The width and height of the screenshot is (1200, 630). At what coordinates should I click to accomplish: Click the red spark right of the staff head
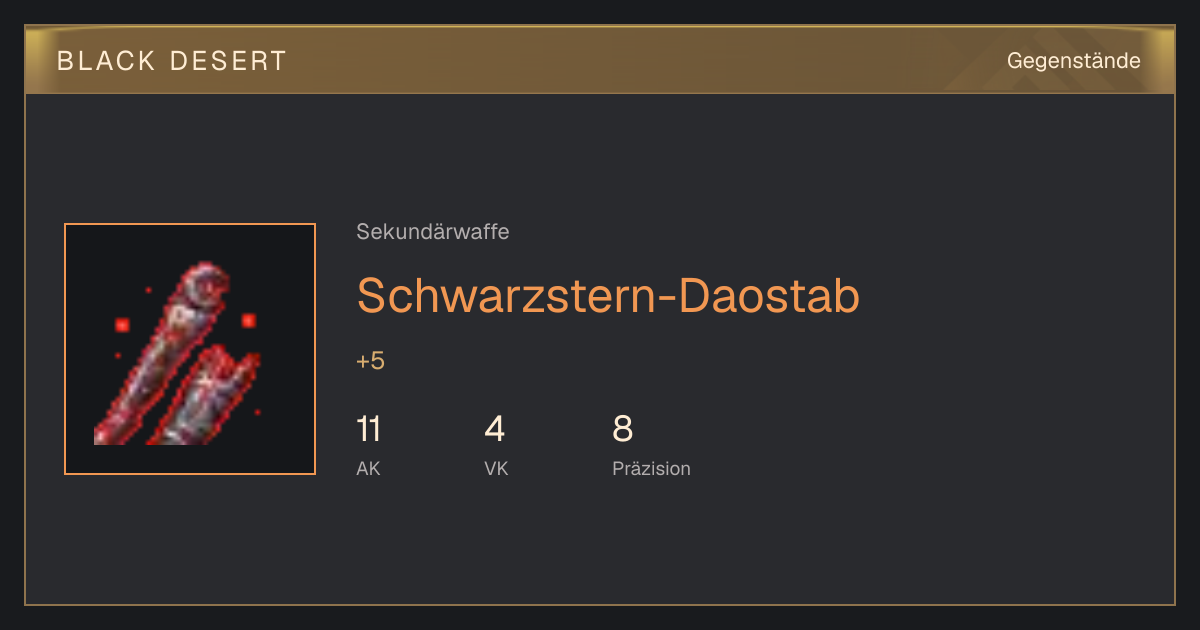pyautogui.click(x=249, y=320)
